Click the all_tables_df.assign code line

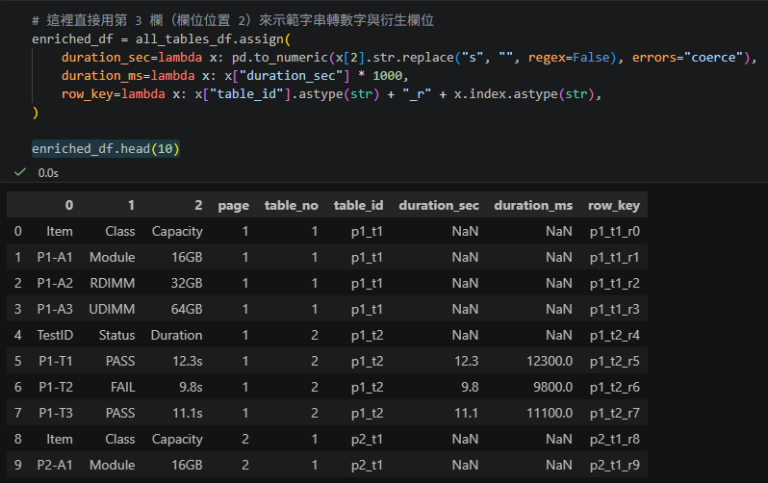pos(161,39)
